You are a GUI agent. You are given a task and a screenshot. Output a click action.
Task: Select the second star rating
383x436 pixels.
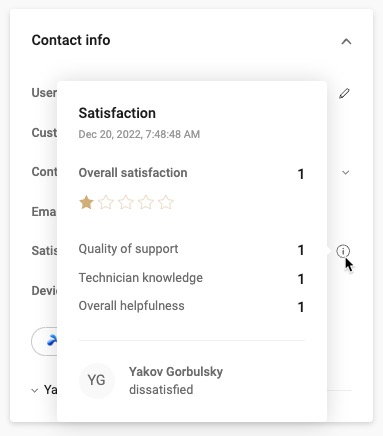[106, 202]
